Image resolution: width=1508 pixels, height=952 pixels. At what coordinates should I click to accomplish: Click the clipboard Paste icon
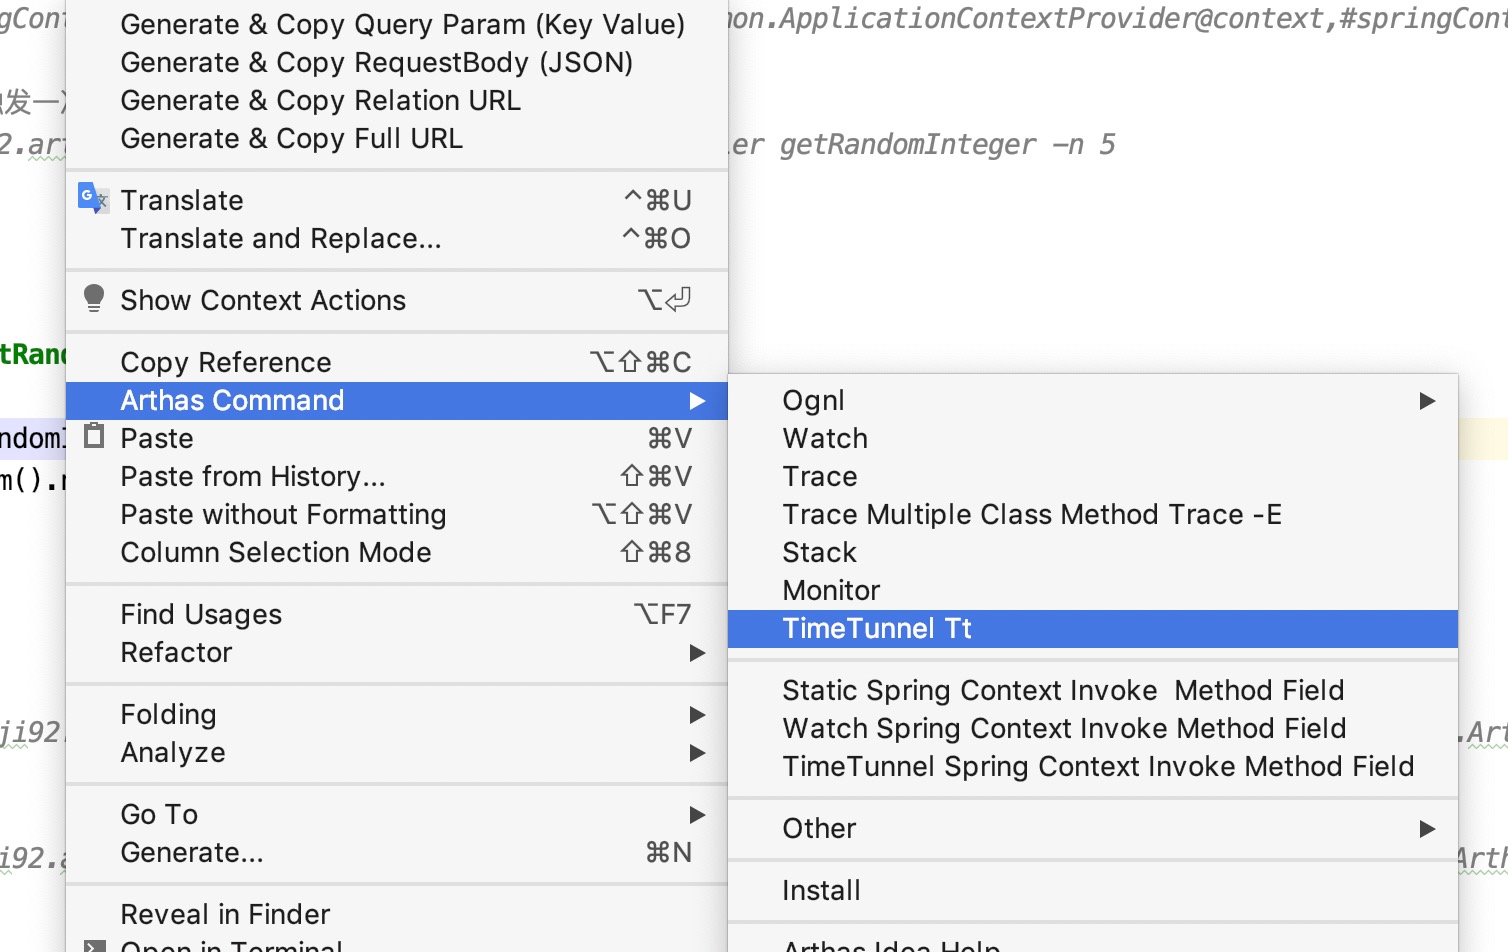click(94, 435)
